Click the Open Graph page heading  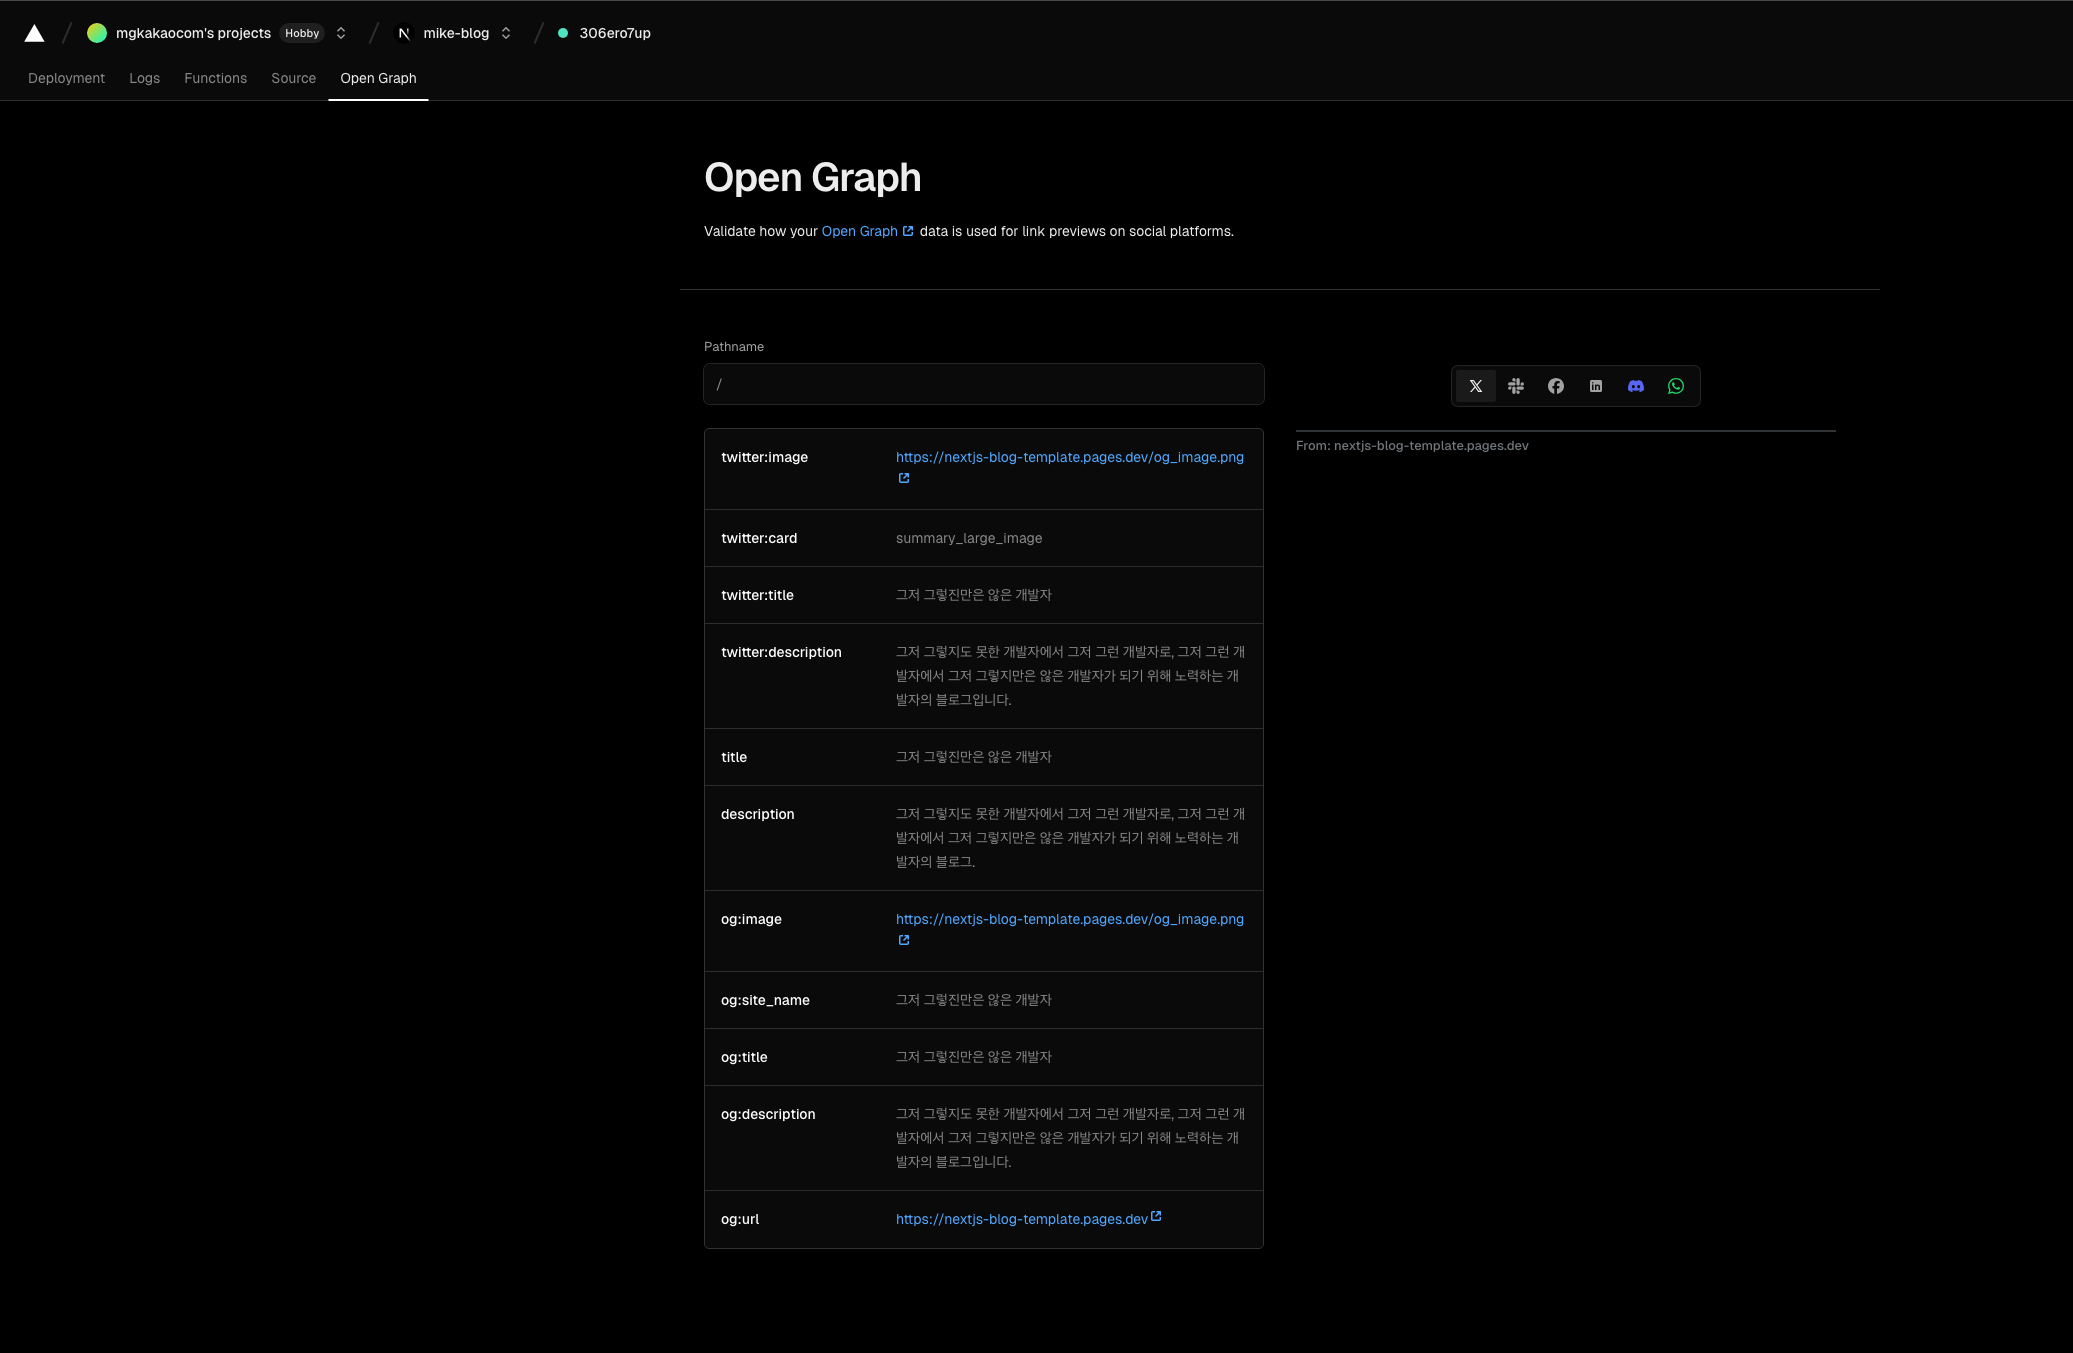pyautogui.click(x=813, y=178)
